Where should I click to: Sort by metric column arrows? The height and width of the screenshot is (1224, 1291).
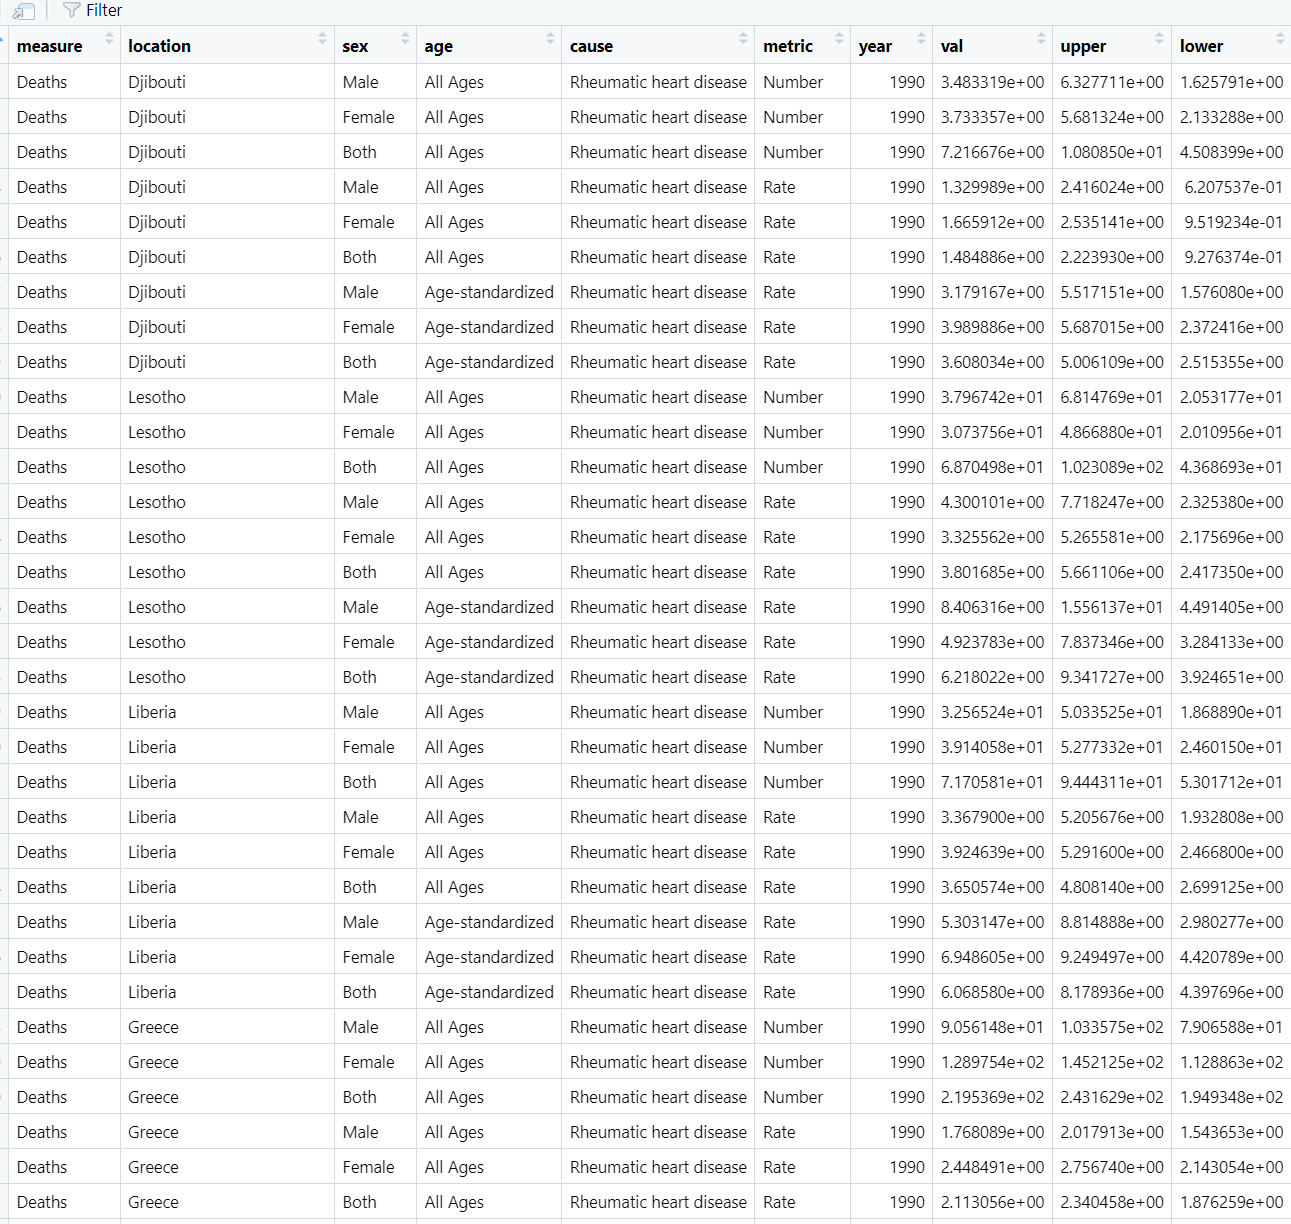[x=839, y=38]
